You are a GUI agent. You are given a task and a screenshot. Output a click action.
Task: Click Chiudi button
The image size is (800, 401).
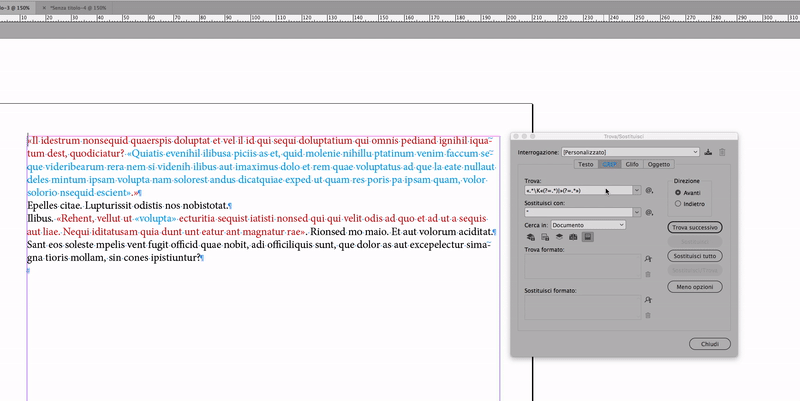click(x=710, y=344)
